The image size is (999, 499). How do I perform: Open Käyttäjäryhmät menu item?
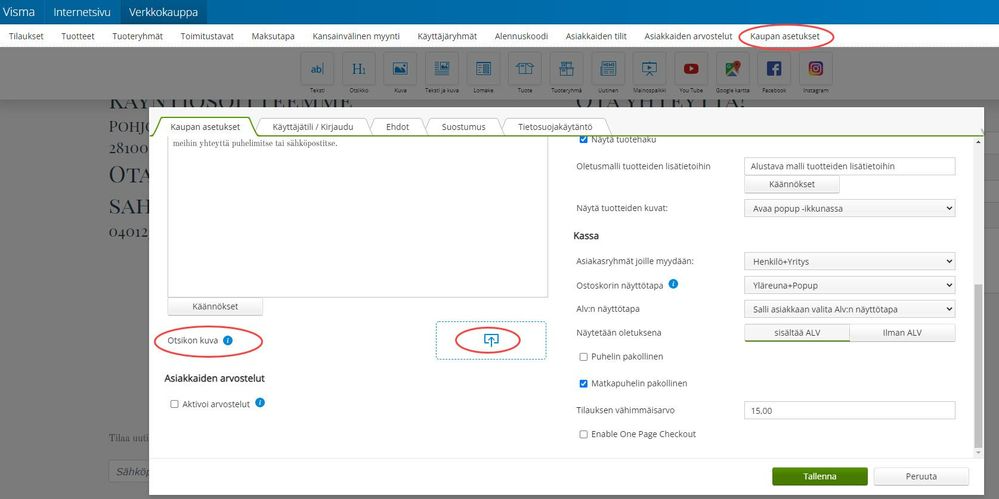(x=447, y=36)
